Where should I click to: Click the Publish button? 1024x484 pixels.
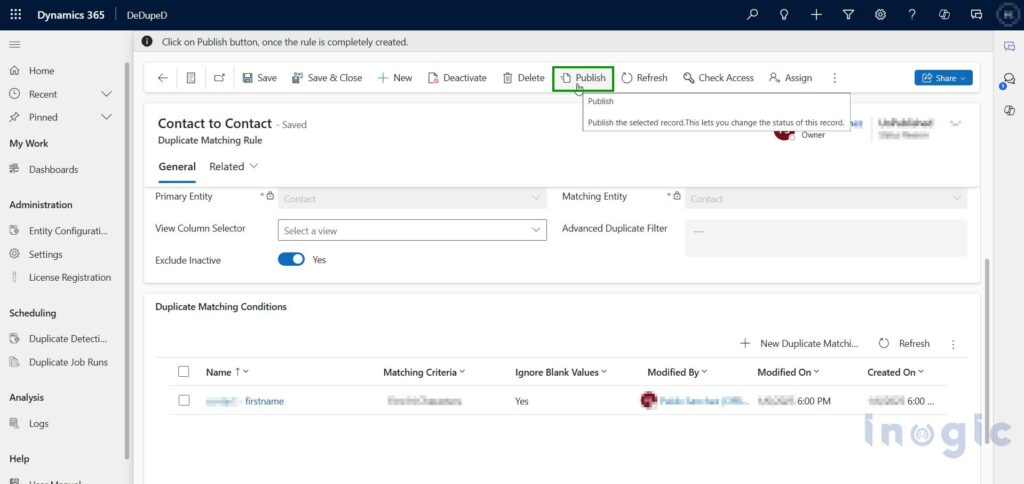[583, 78]
